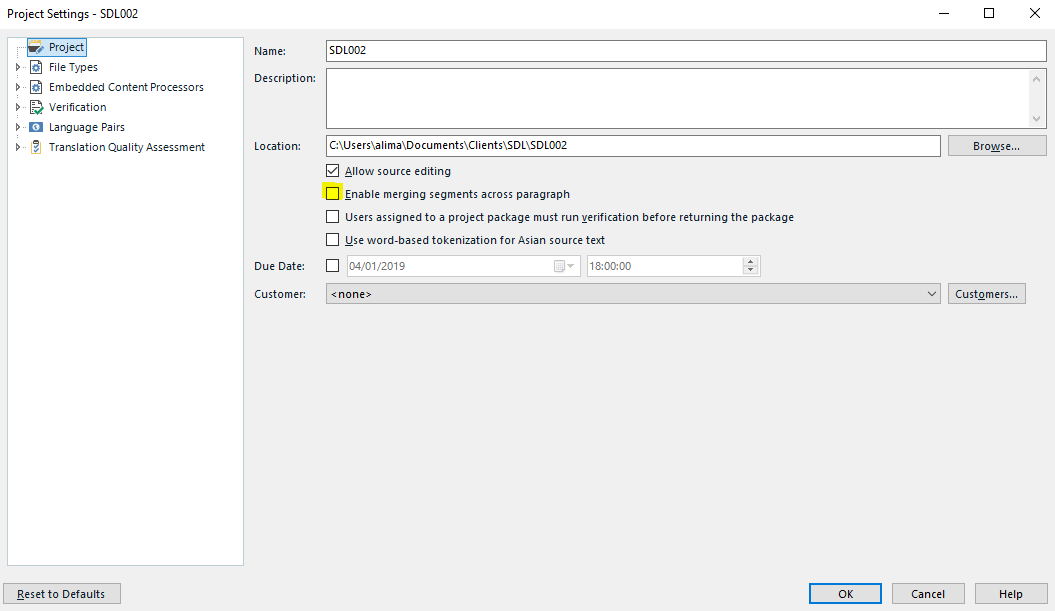Enable word-based tokenization for Asian source
The height and width of the screenshot is (611, 1055).
[332, 240]
